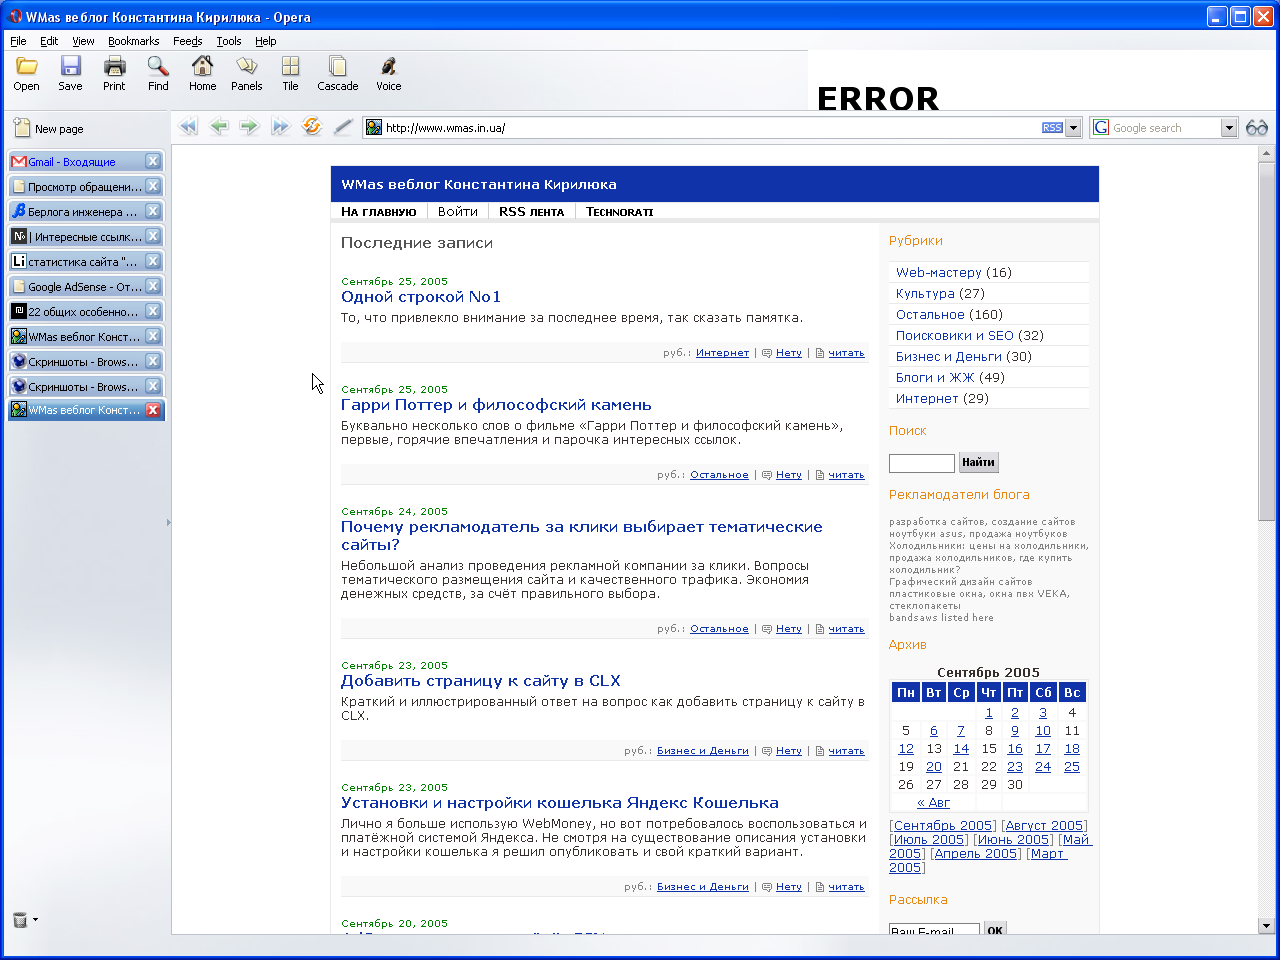The height and width of the screenshot is (960, 1280).
Task: Click the Войти link in site nav
Action: pyautogui.click(x=457, y=211)
